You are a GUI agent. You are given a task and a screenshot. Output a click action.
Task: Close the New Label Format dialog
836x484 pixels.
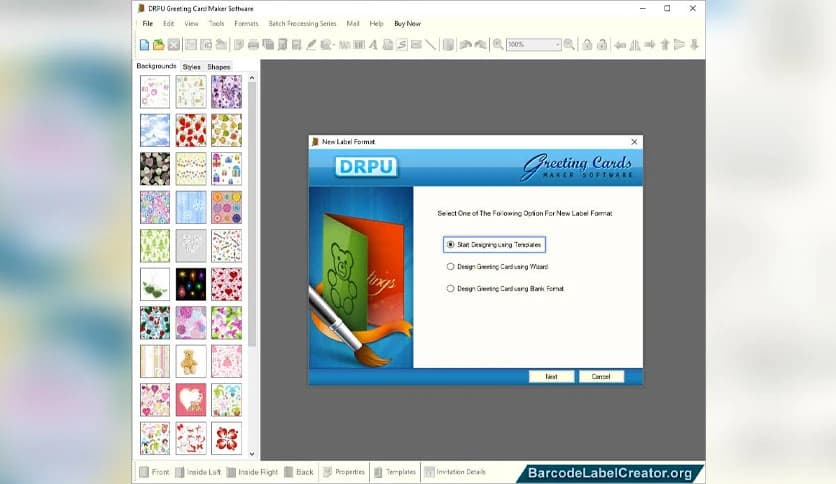(634, 142)
